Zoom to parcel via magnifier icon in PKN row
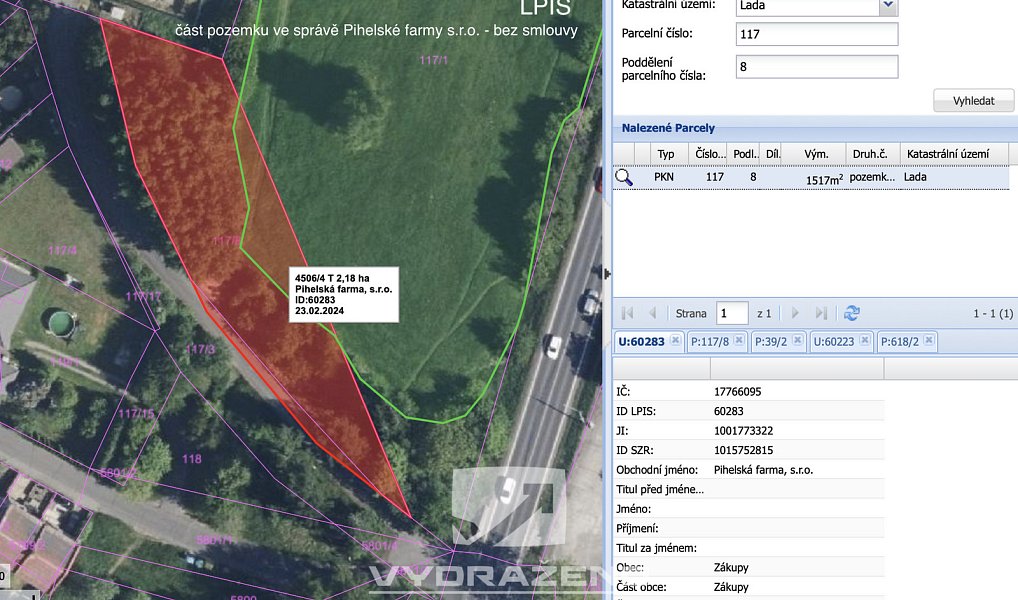The width and height of the screenshot is (1018, 600). tap(624, 177)
